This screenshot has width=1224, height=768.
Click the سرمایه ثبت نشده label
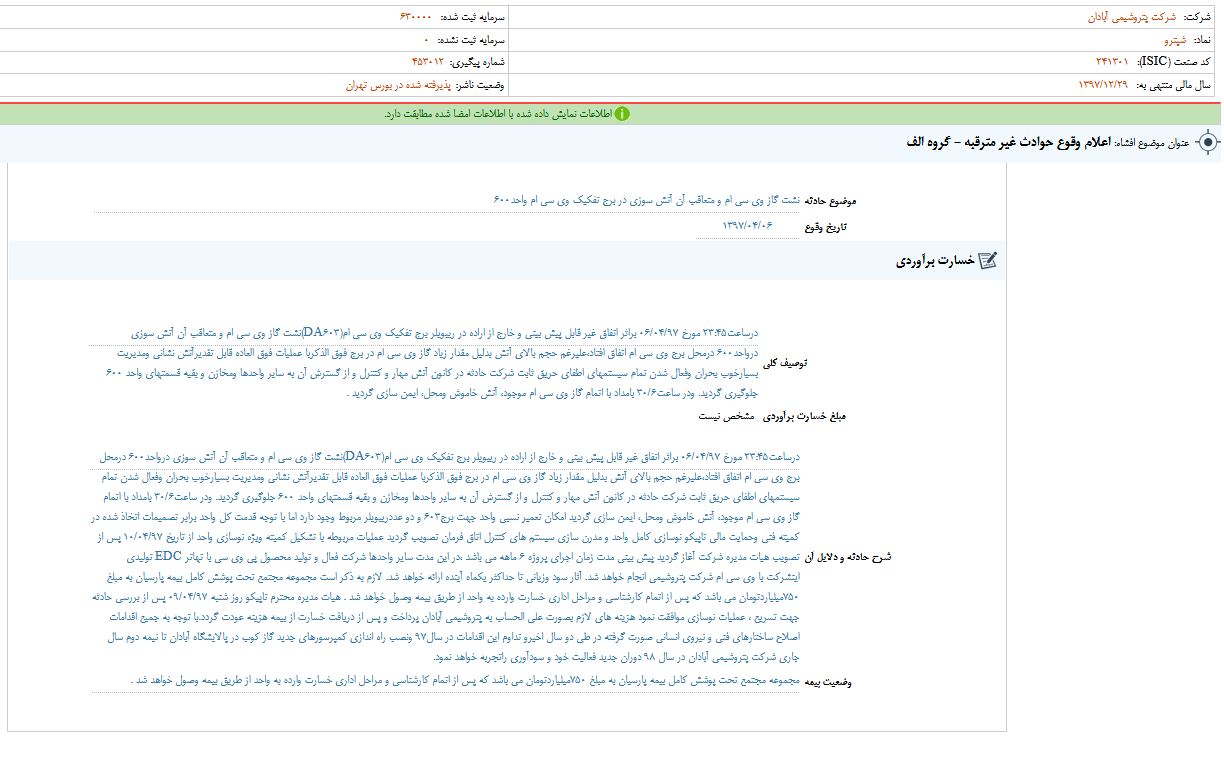[473, 40]
